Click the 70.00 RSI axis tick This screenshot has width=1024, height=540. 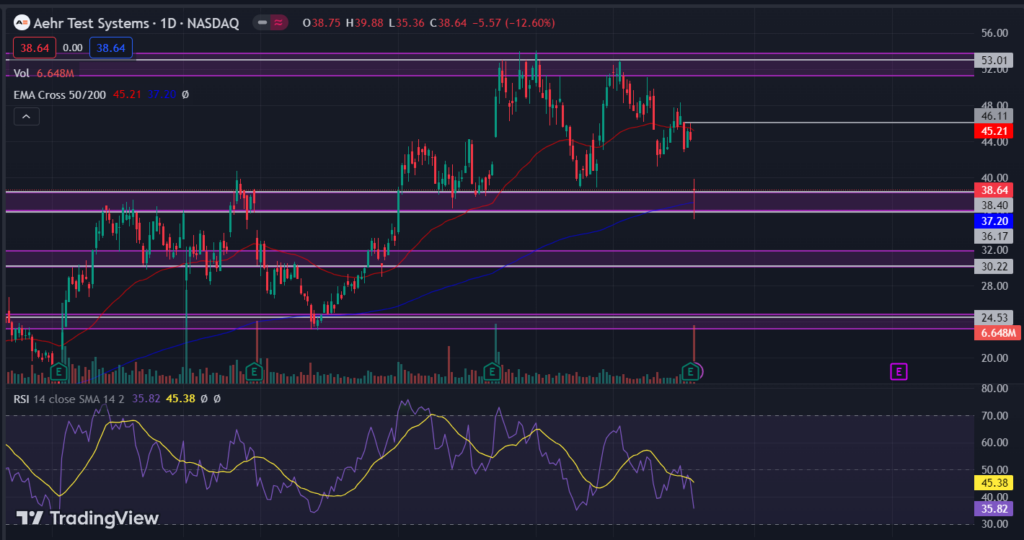(994, 415)
